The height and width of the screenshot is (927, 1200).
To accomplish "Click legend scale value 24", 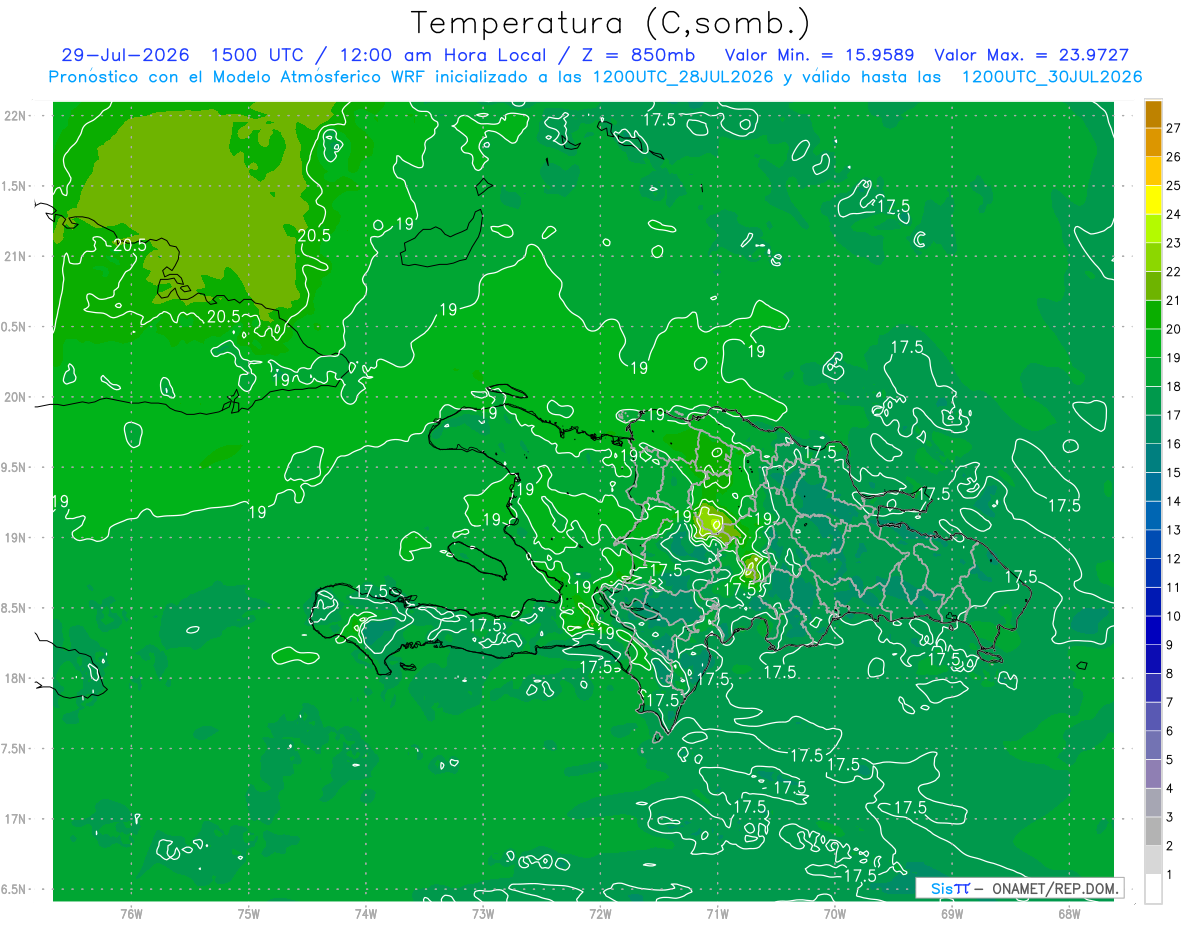I will click(x=1173, y=214).
